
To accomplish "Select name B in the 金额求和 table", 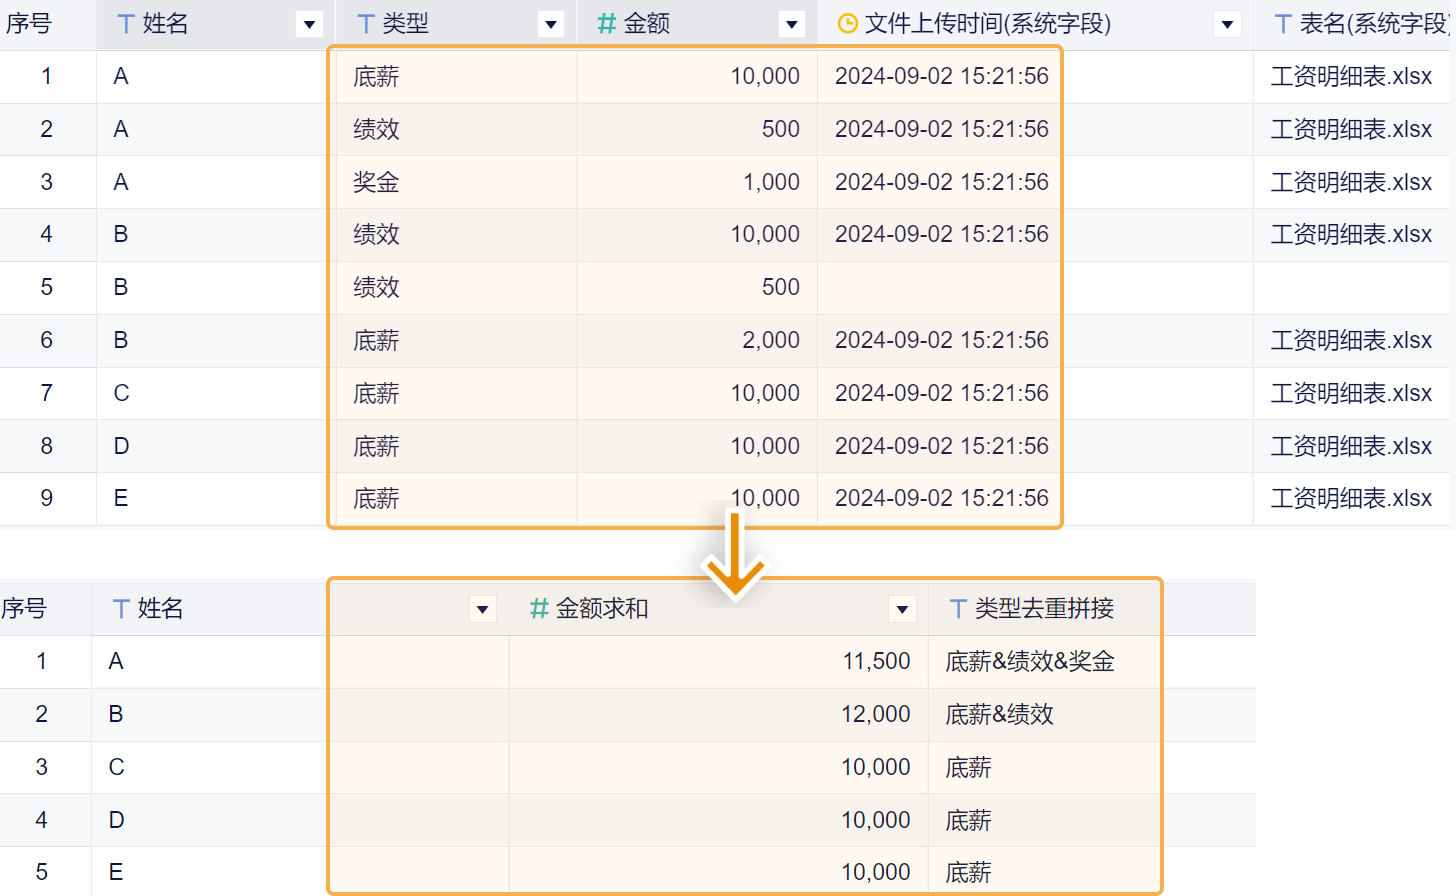I will pyautogui.click(x=116, y=714).
